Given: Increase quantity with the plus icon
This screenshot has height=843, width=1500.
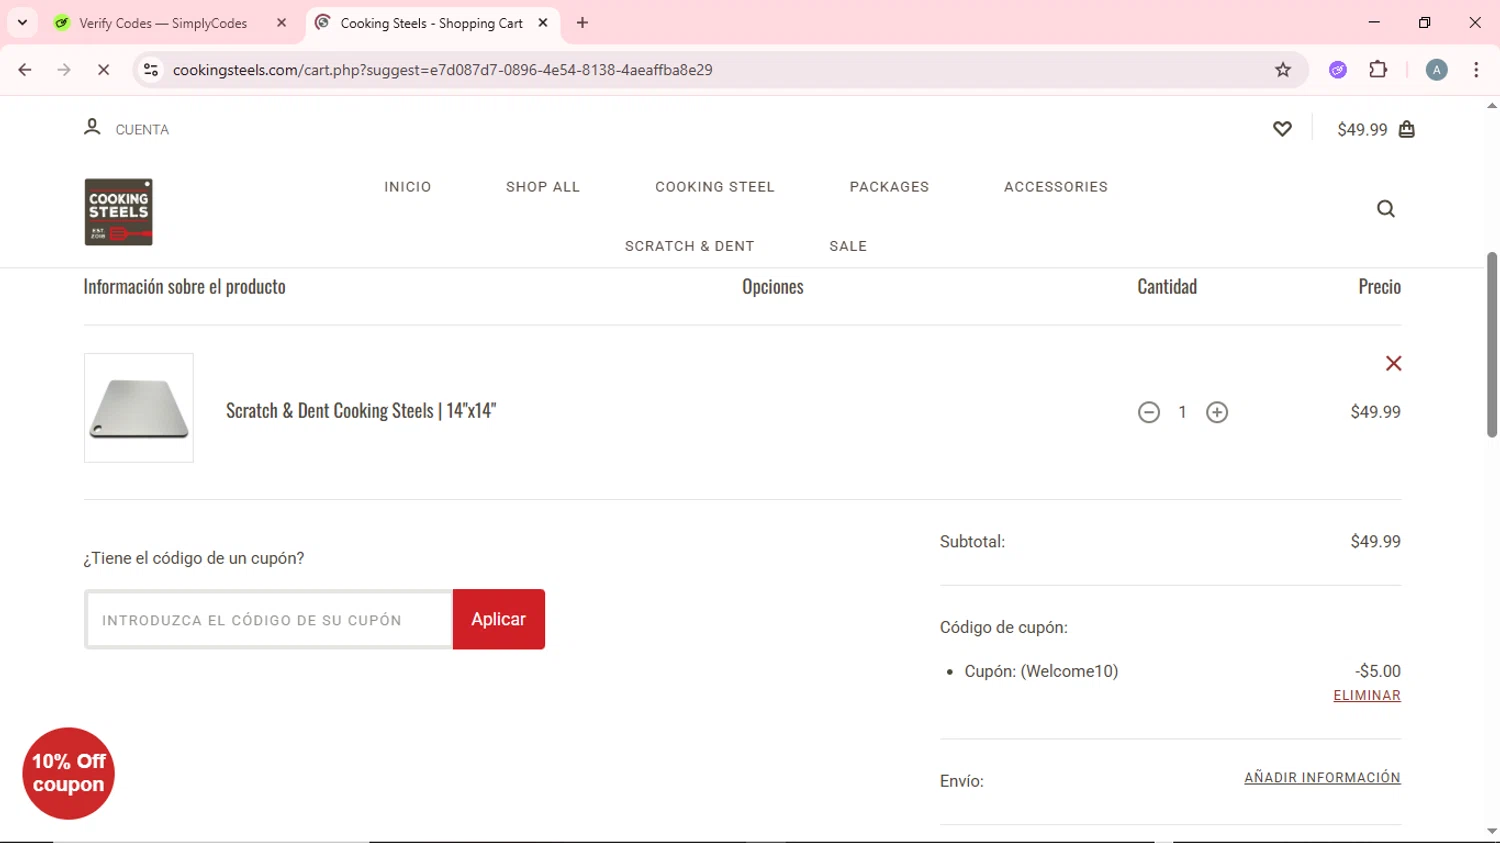Looking at the screenshot, I should click(x=1217, y=412).
